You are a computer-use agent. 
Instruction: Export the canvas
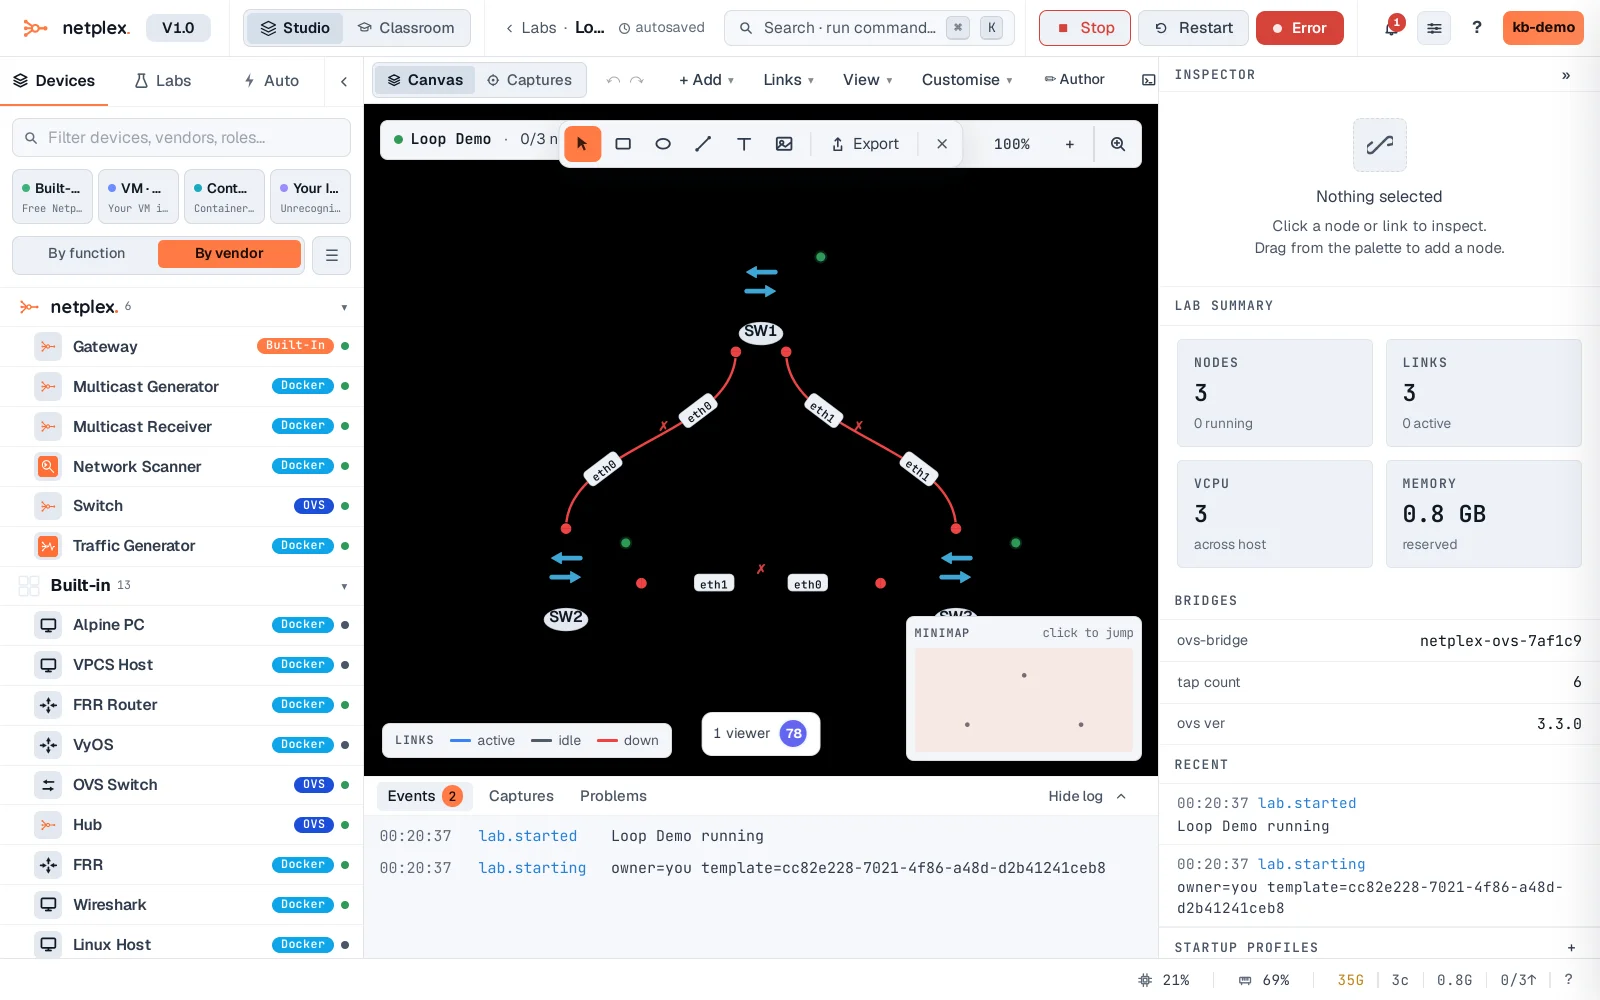pyautogui.click(x=865, y=144)
